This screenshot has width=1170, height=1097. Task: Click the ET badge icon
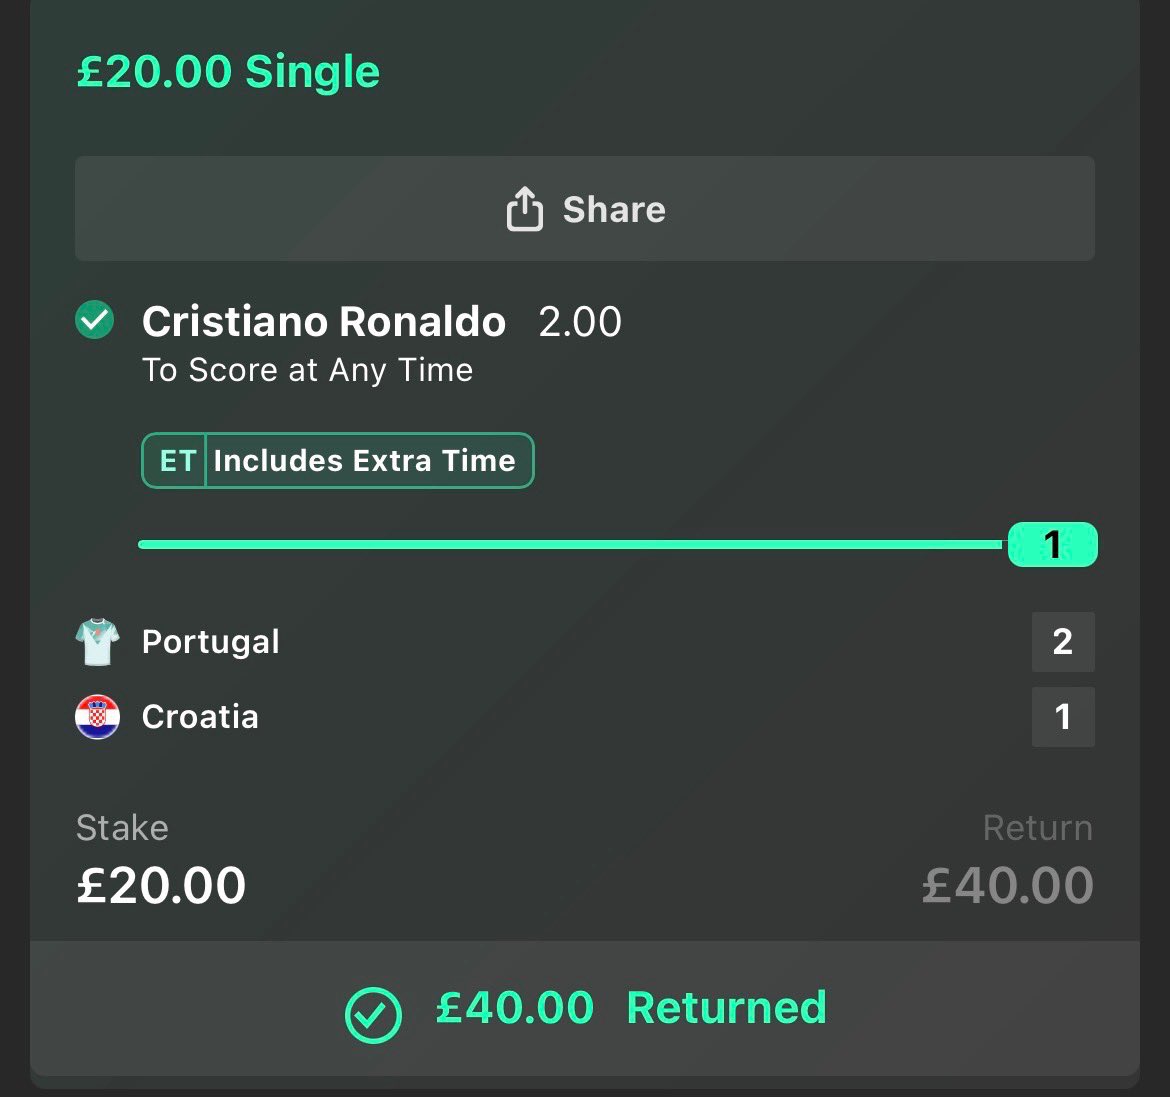[178, 460]
